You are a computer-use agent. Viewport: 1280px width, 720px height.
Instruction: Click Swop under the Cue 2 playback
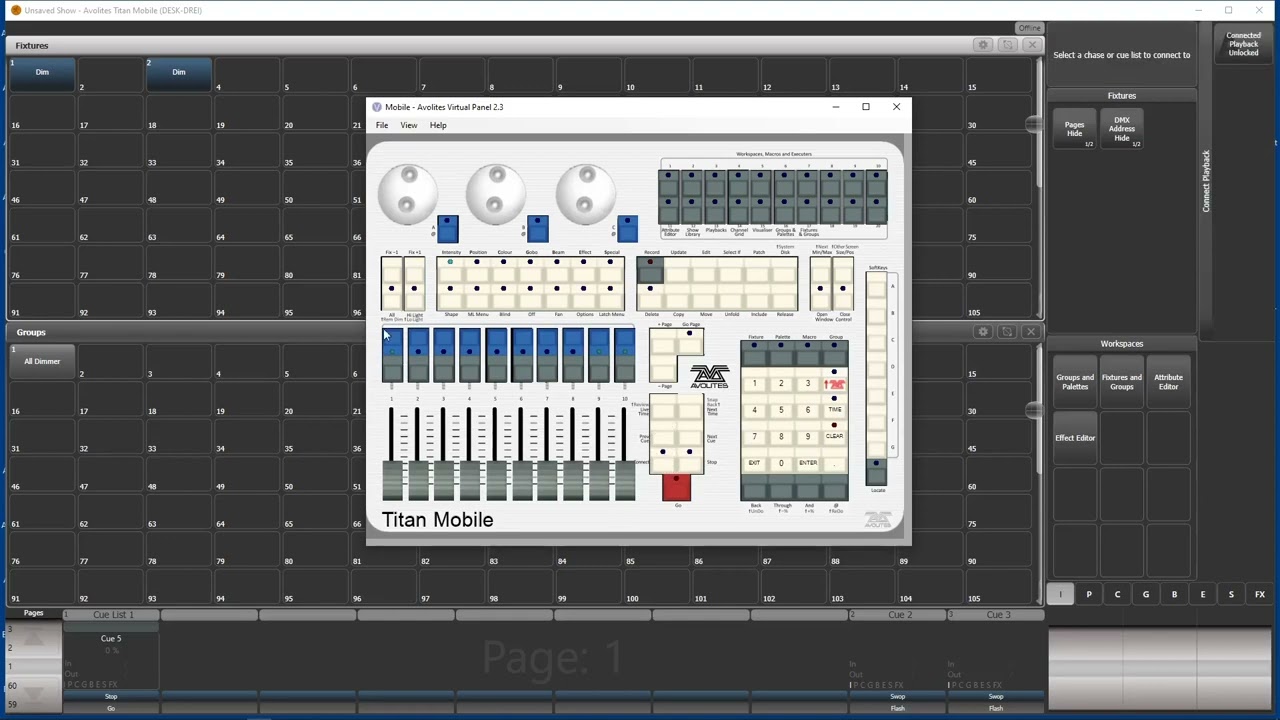pos(897,696)
